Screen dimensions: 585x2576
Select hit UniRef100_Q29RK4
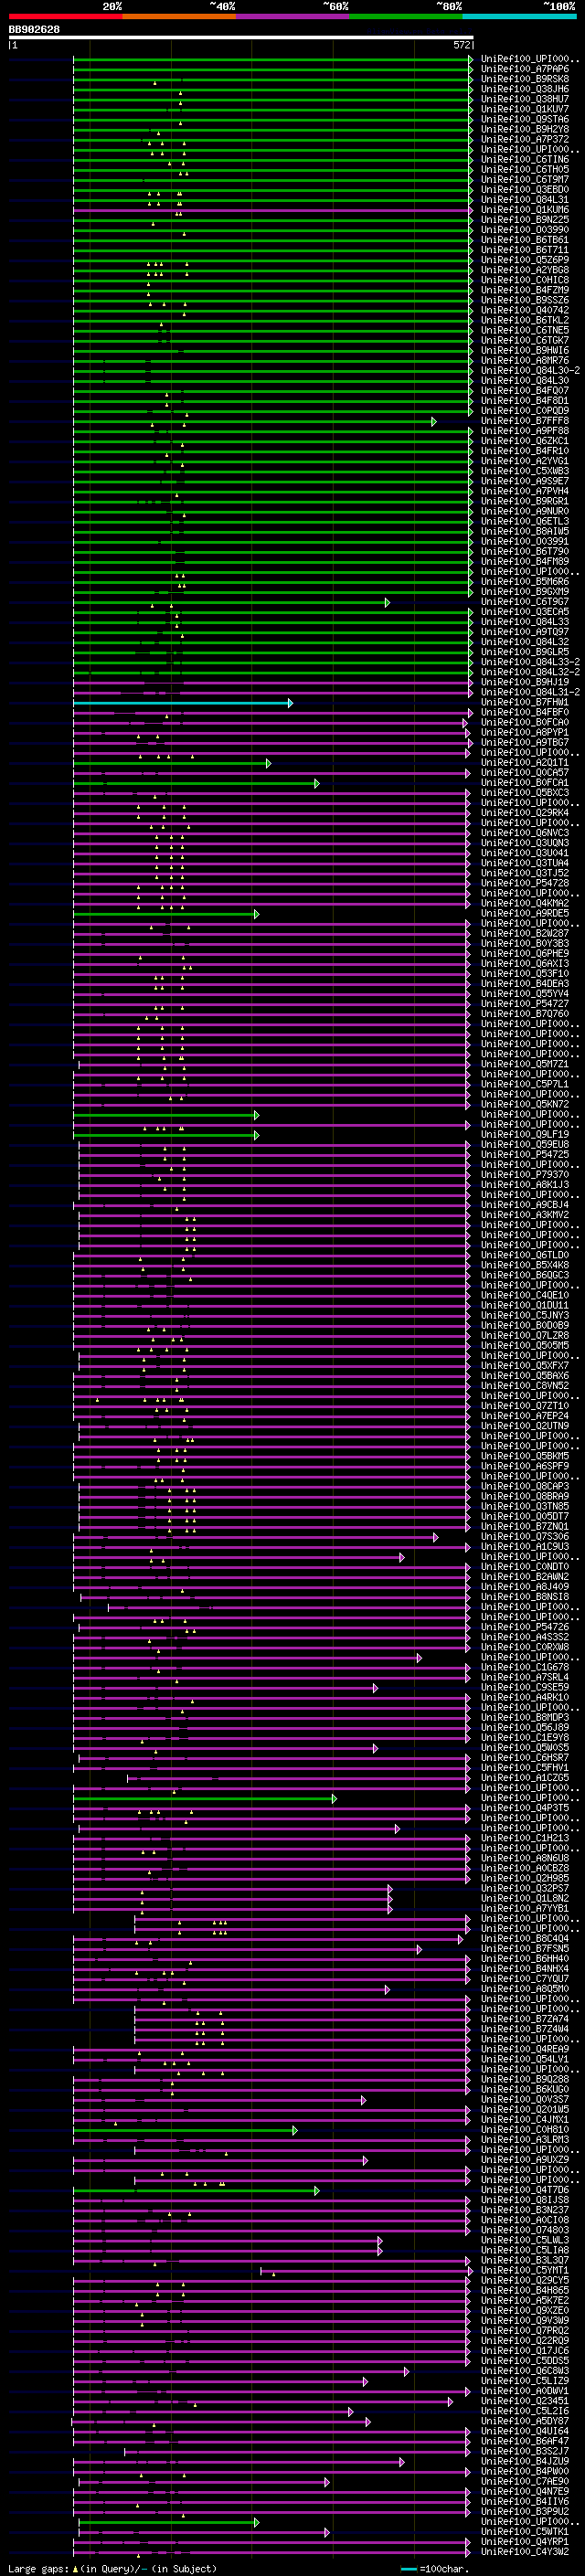524,813
